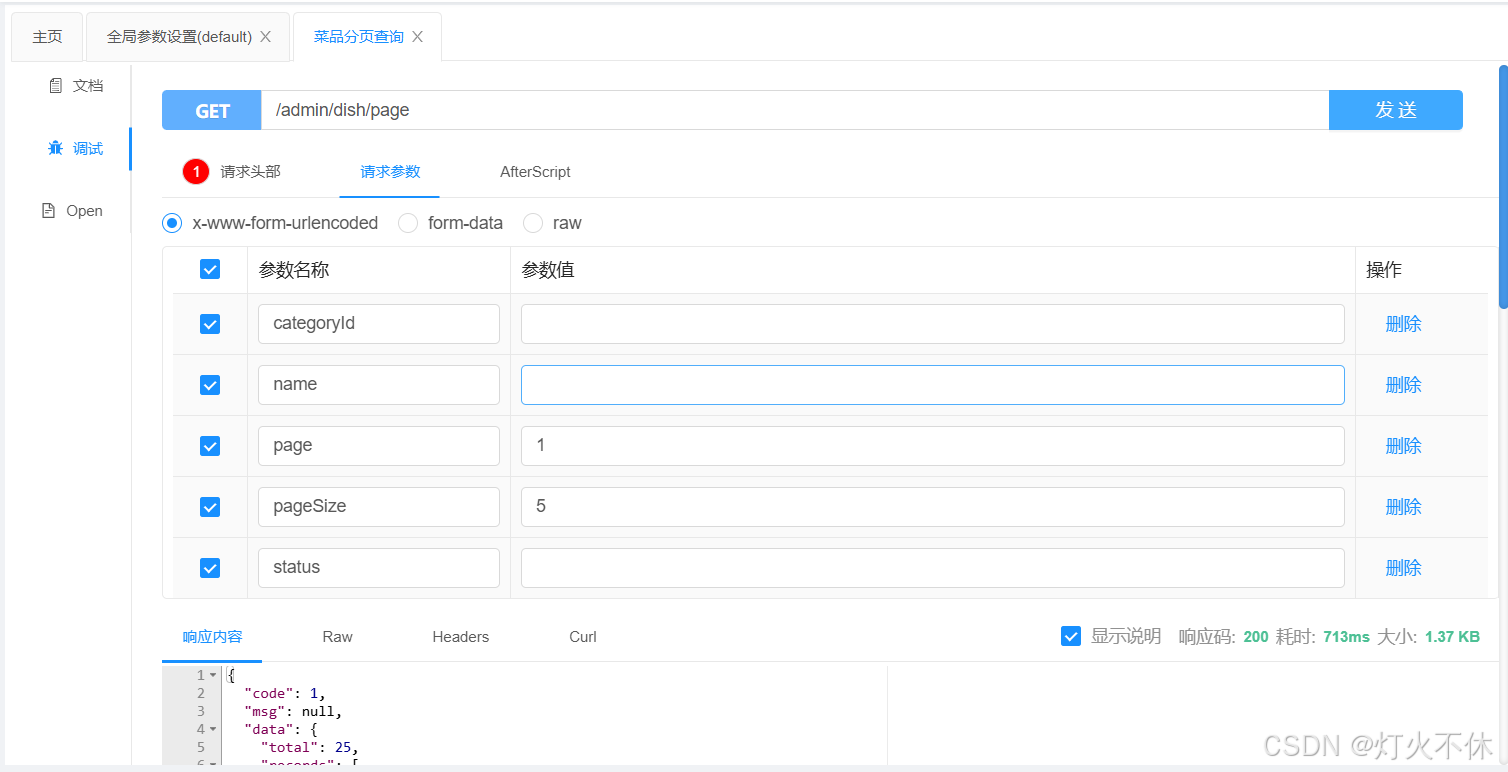
Task: Click the categoryId name field
Action: tap(379, 324)
